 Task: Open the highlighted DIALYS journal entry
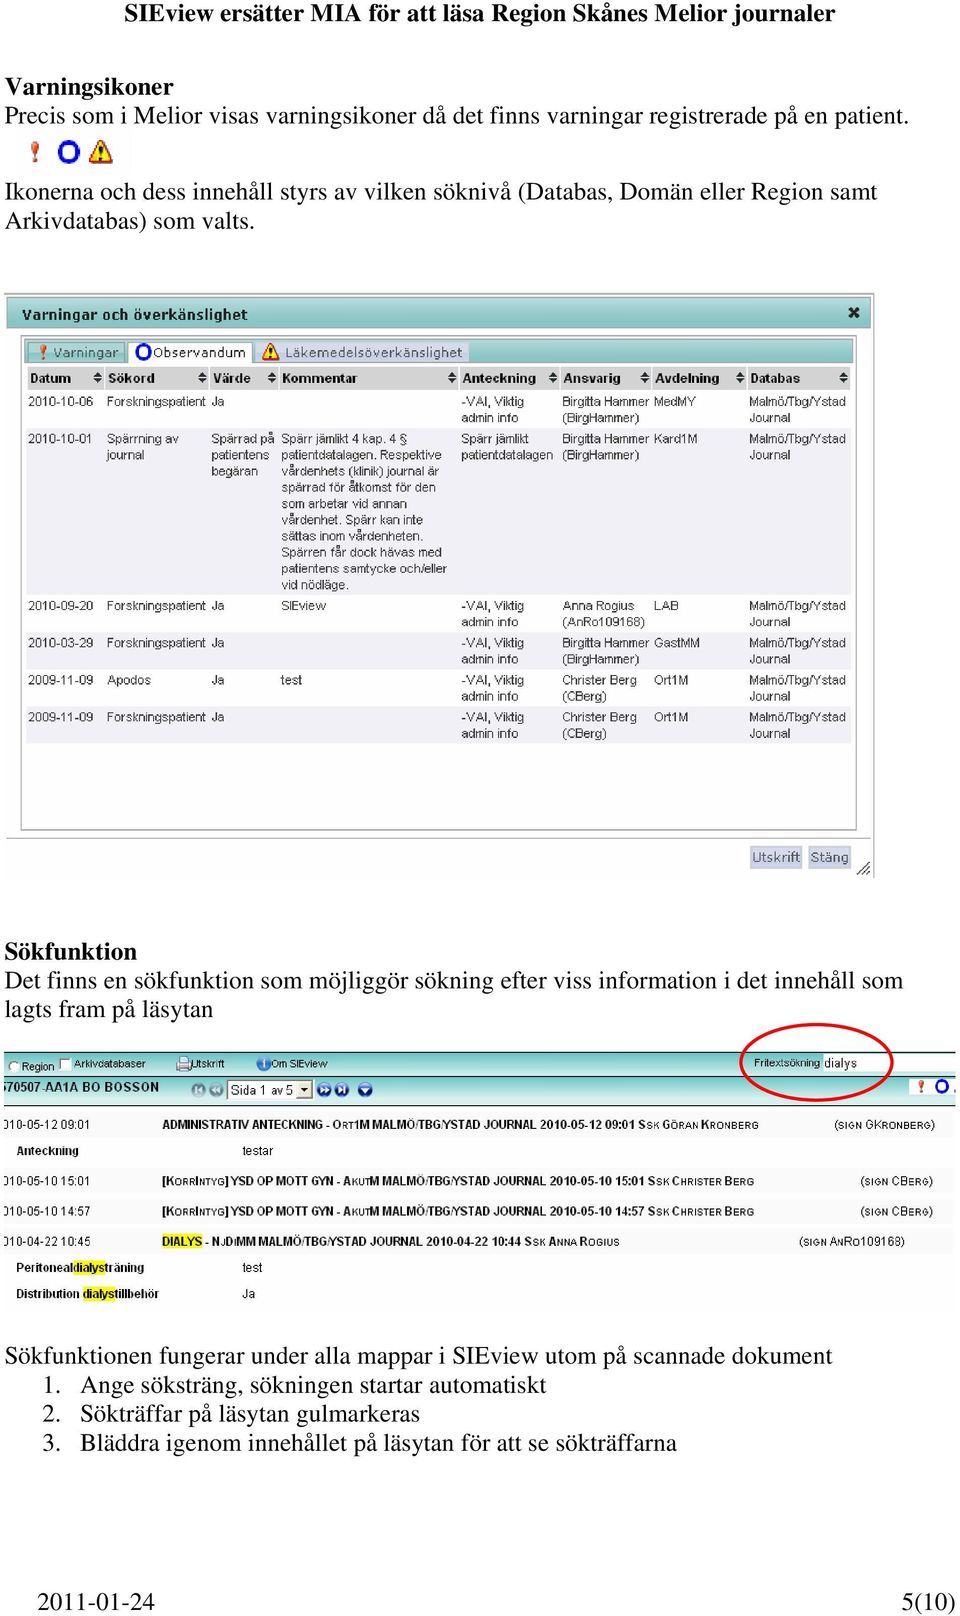pyautogui.click(x=391, y=1241)
